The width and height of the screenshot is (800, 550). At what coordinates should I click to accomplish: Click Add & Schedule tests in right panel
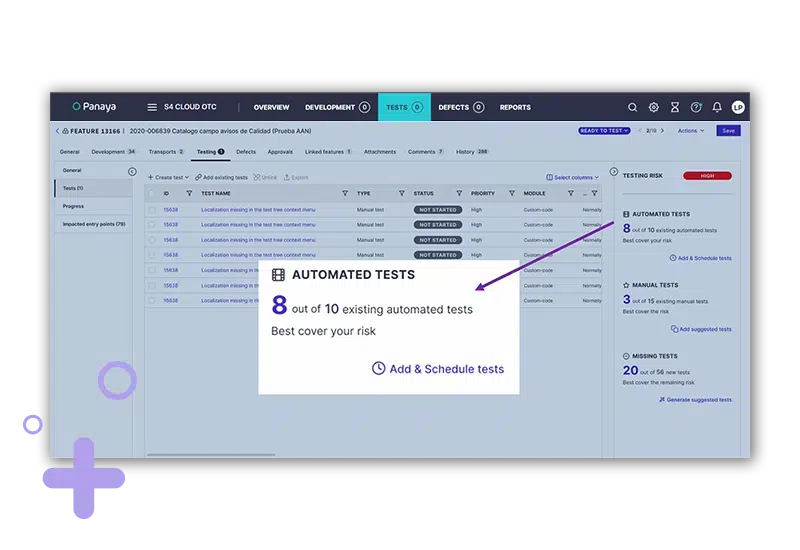click(701, 258)
